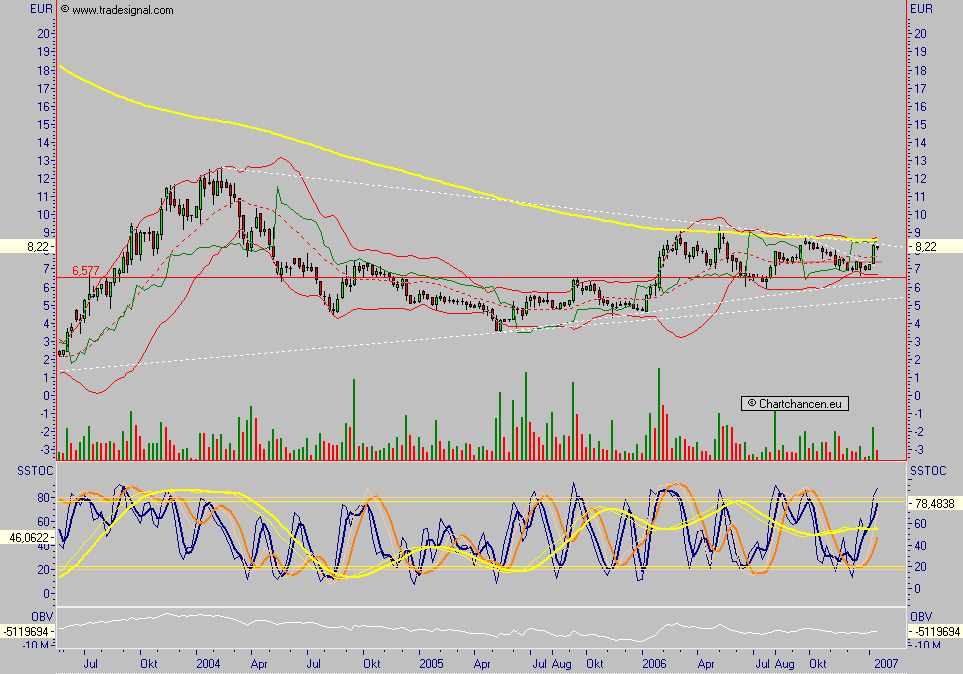Click the www.tradesignal.com watermark link
The height and width of the screenshot is (674, 963).
pyautogui.click(x=122, y=10)
